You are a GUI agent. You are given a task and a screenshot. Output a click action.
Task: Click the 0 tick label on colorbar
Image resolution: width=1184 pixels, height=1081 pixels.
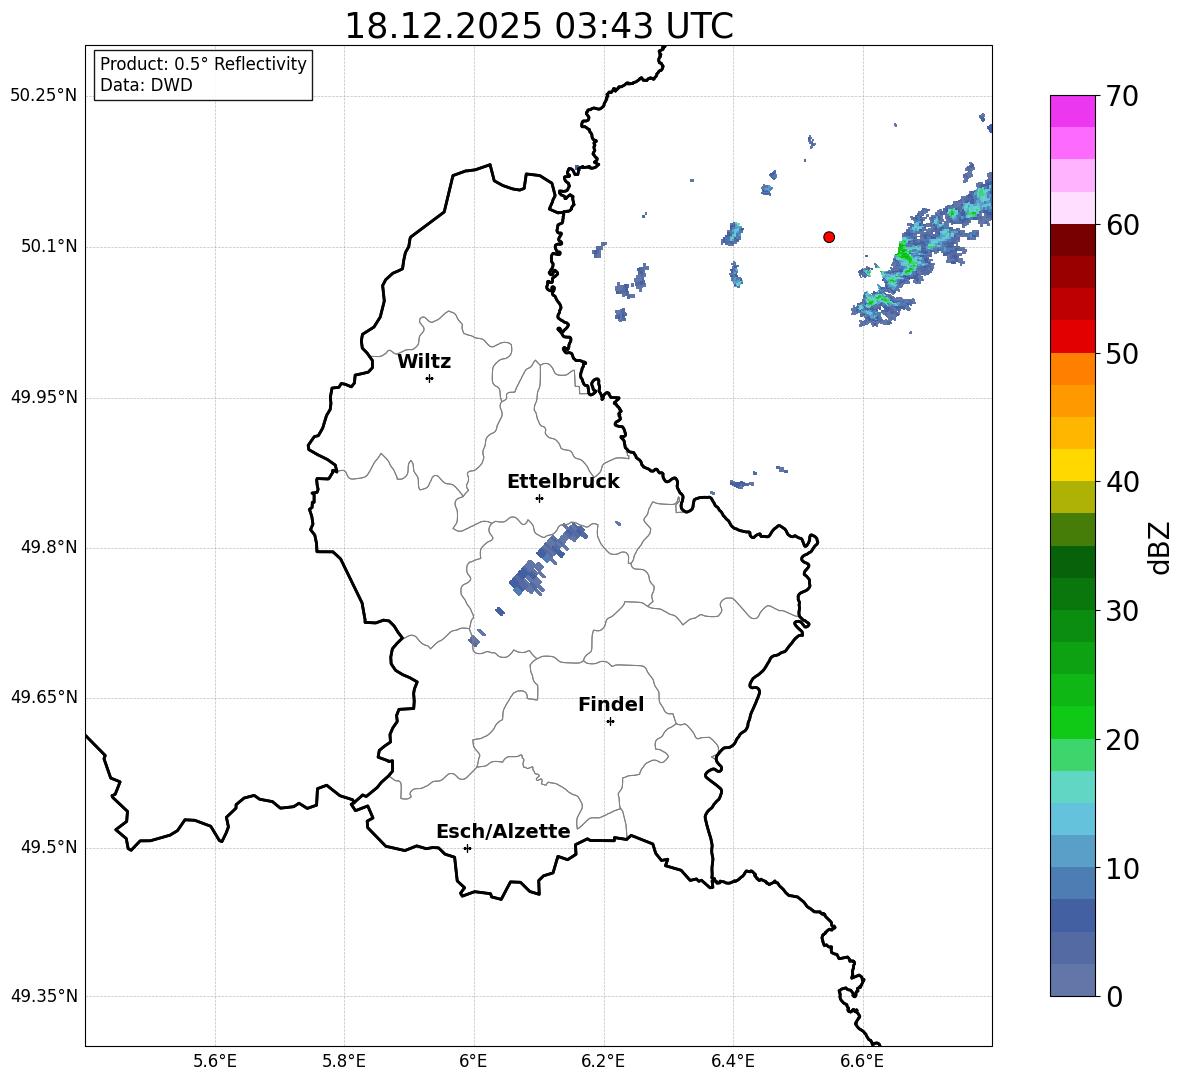1115,996
